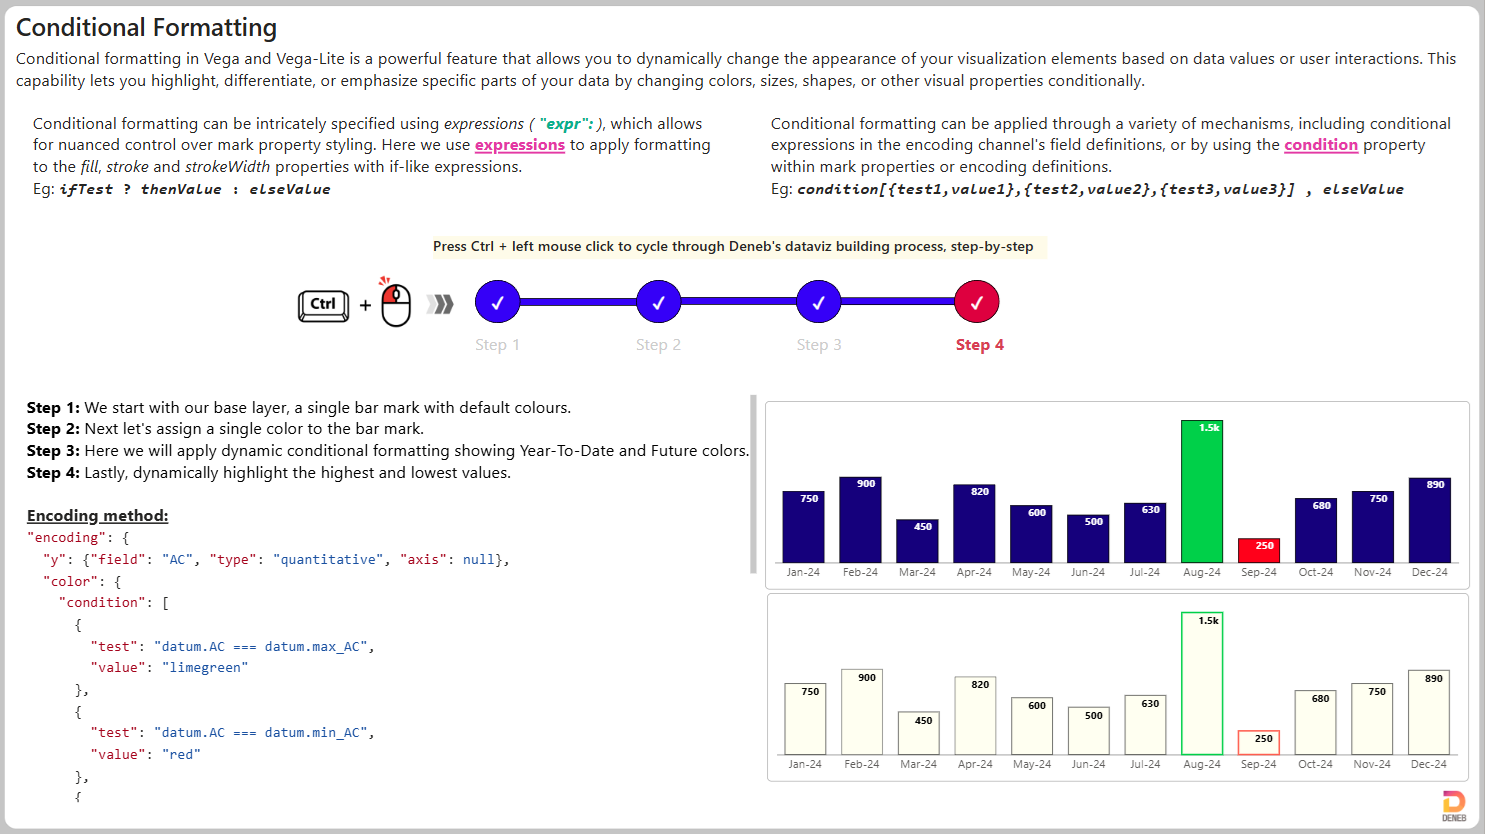1485x834 pixels.
Task: Click the Feb-24 bar in top chart
Action: pos(860,520)
